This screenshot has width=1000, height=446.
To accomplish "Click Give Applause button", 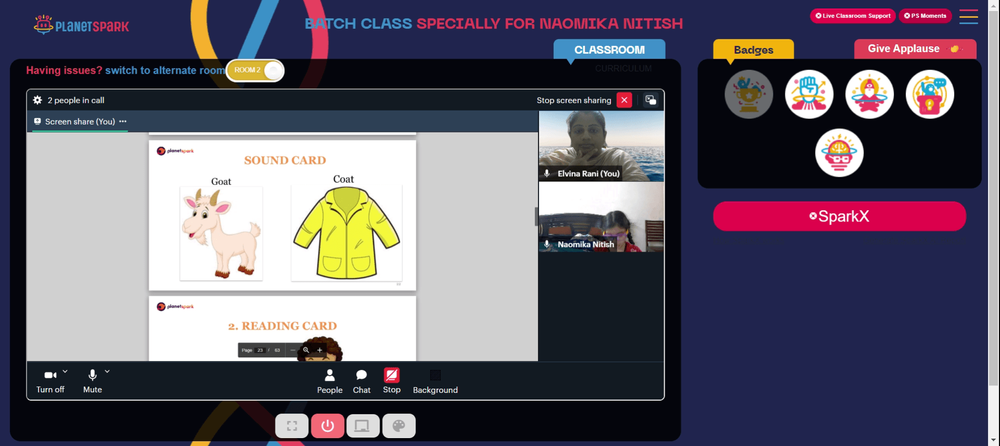I will pos(915,49).
